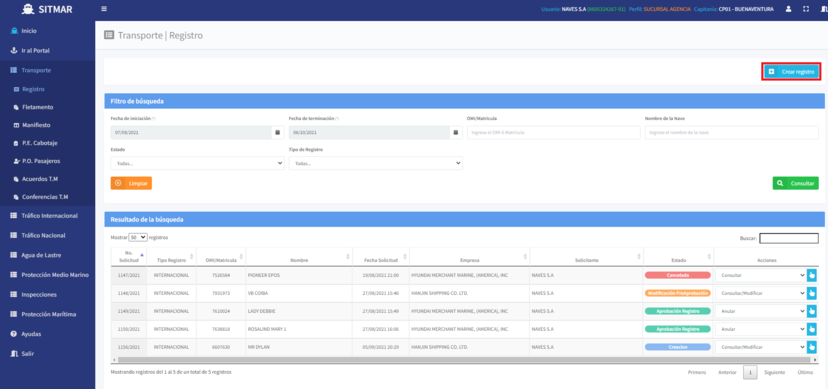Expand the Tráfico Internacional menu

click(48, 216)
